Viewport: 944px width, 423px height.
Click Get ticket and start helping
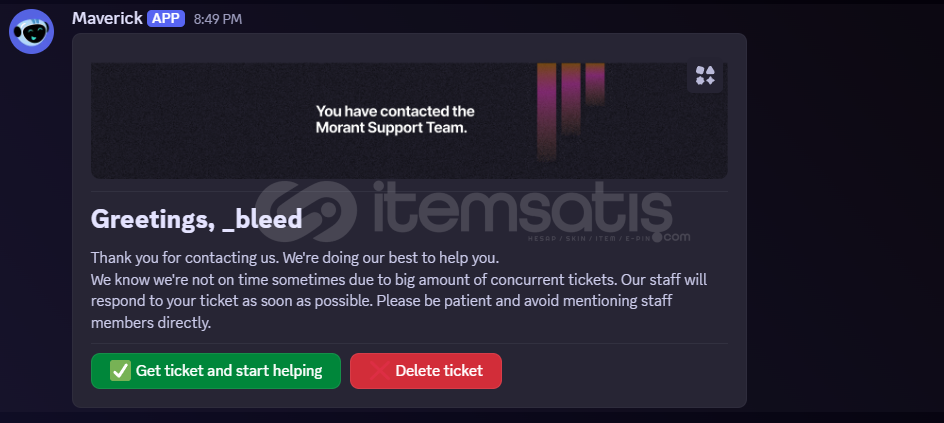click(x=216, y=371)
